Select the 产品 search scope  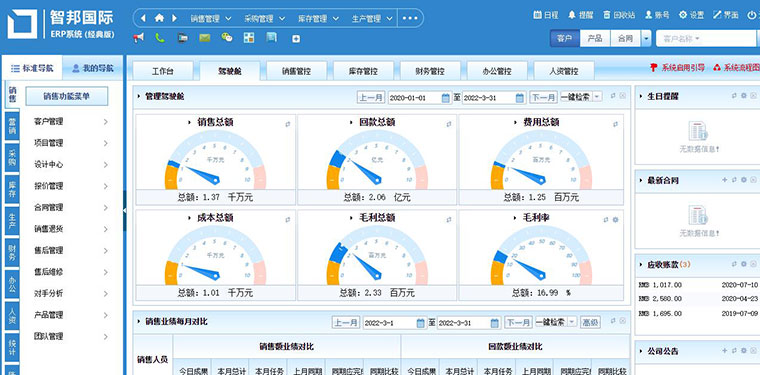click(x=595, y=38)
